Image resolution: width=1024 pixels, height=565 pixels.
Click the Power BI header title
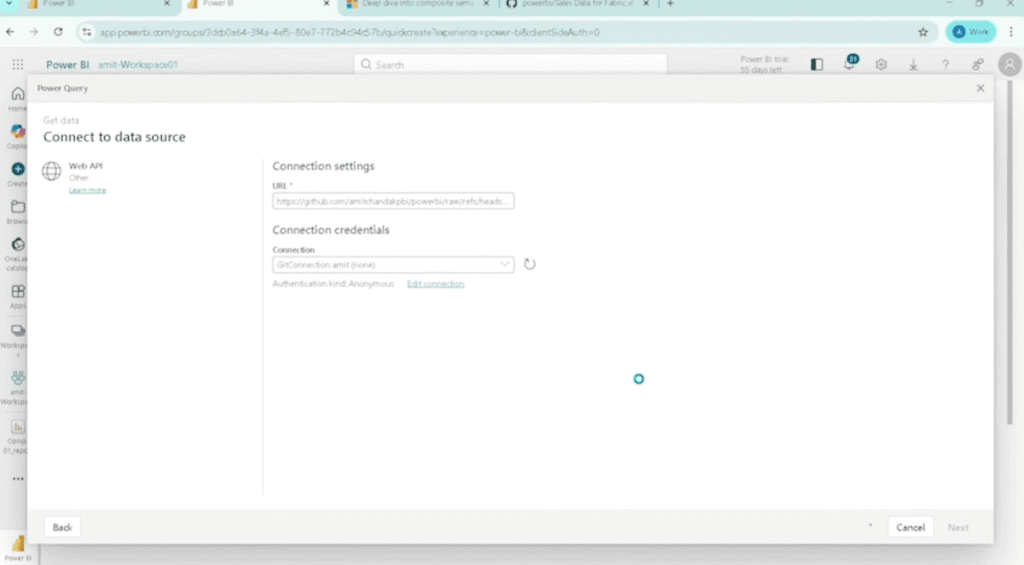point(67,65)
